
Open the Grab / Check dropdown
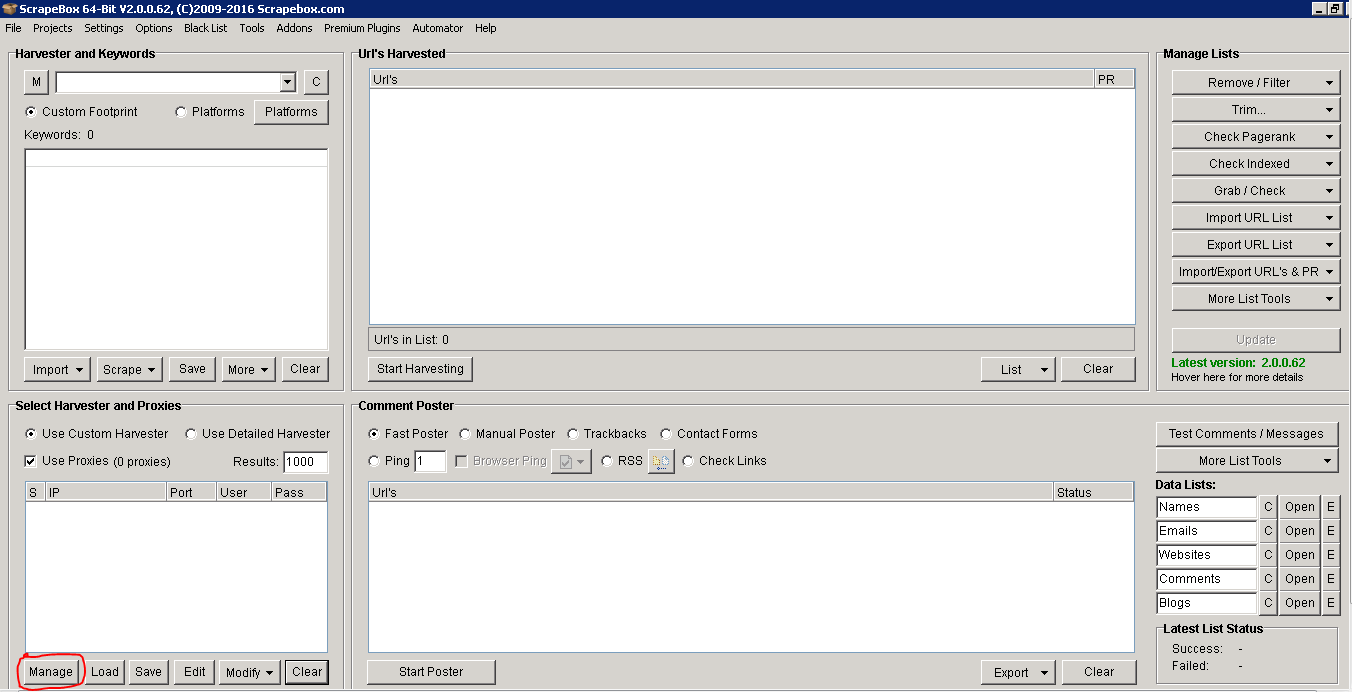1256,190
